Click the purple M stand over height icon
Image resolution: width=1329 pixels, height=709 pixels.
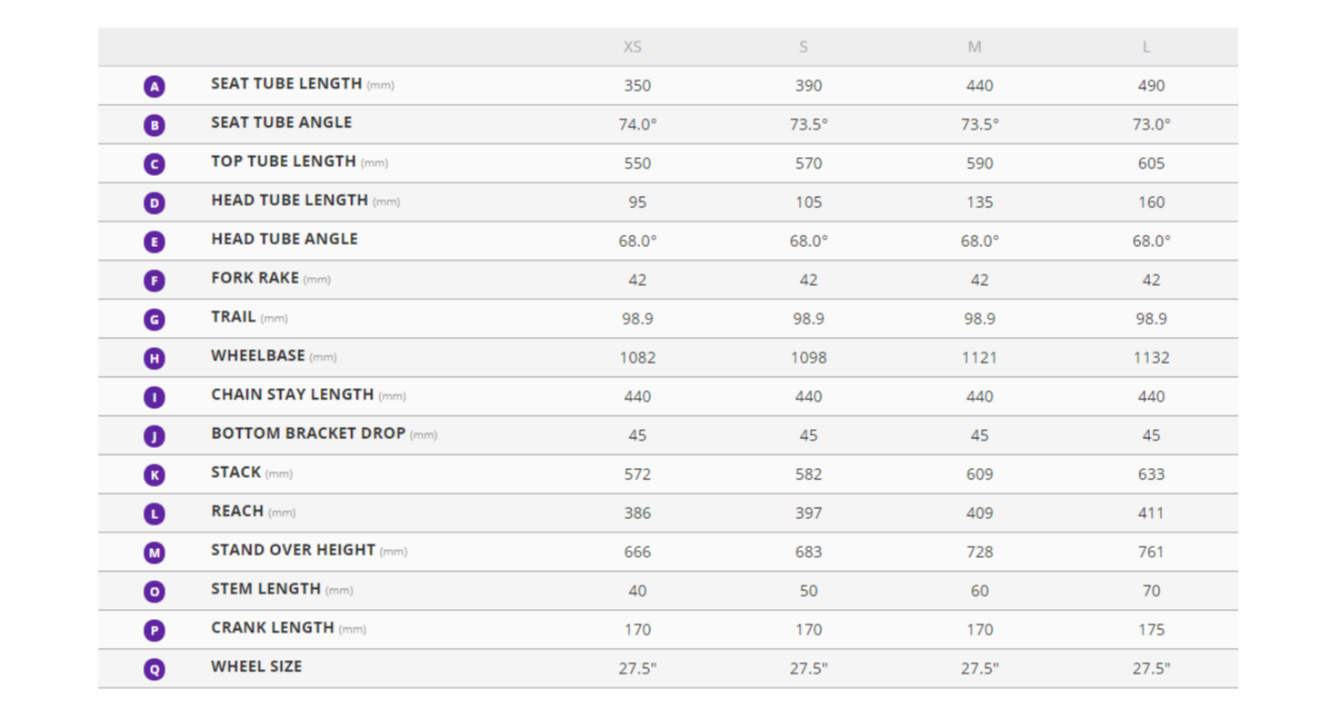click(154, 553)
